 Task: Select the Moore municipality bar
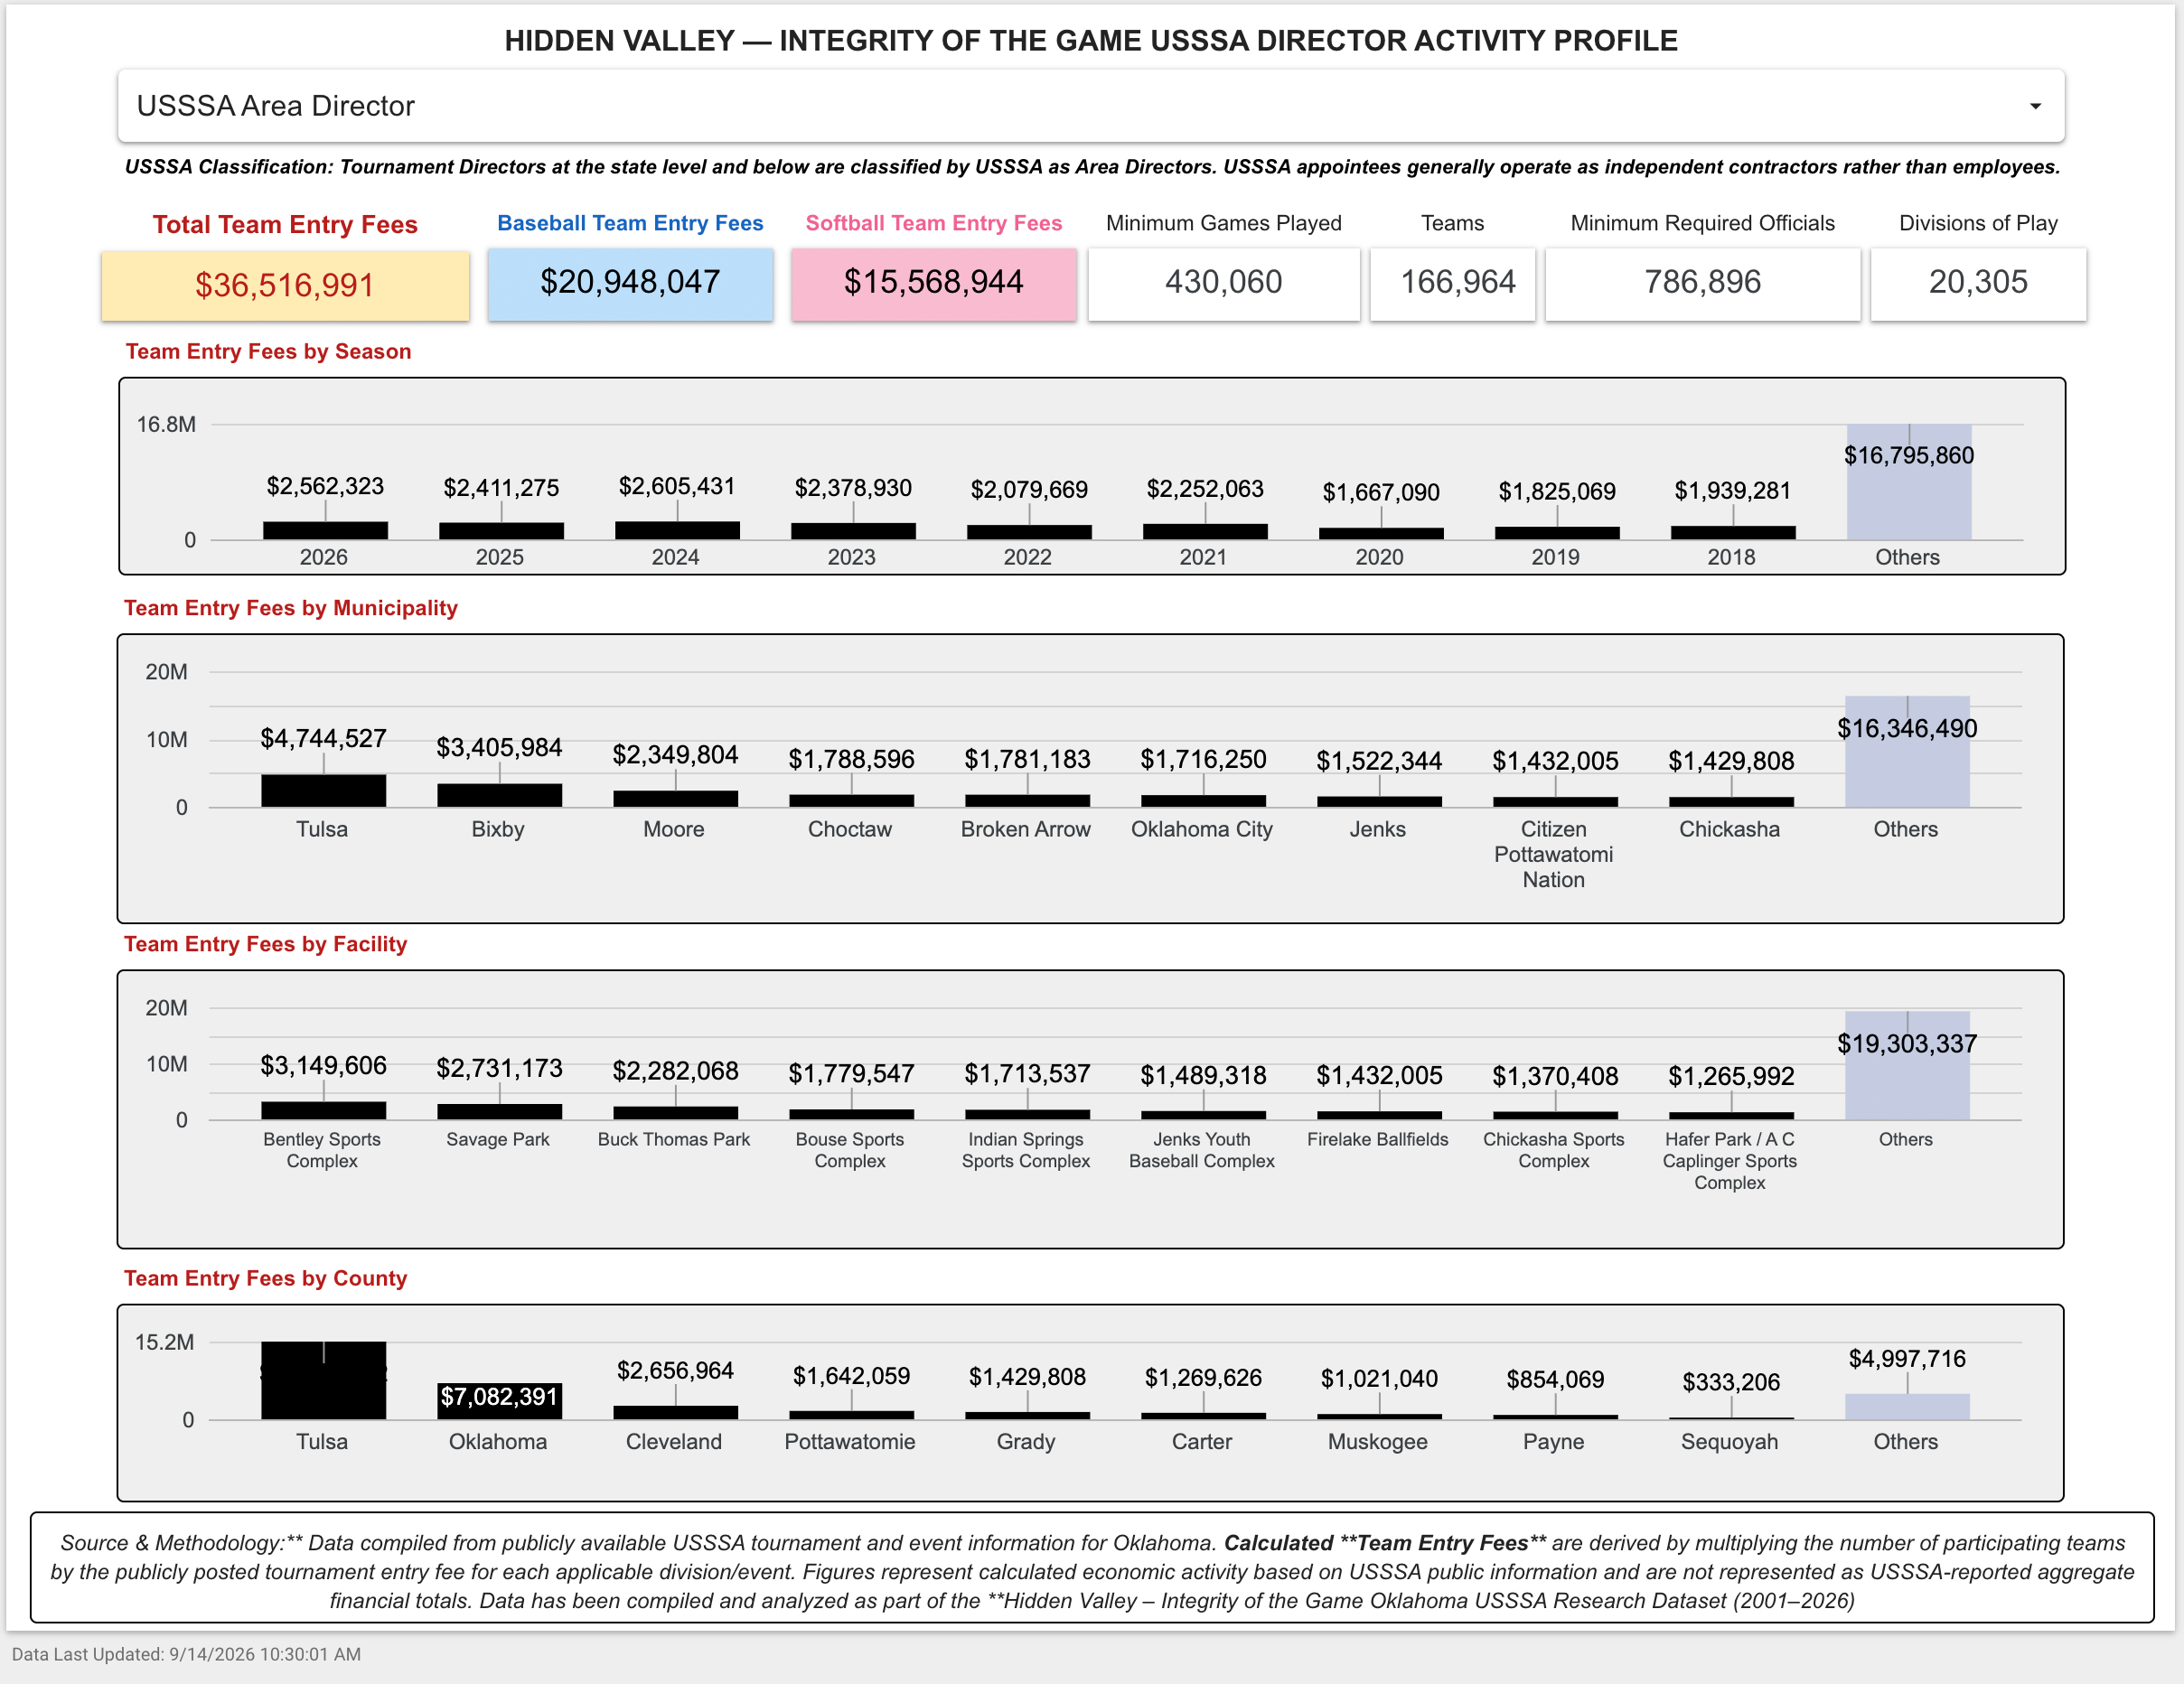click(x=675, y=799)
